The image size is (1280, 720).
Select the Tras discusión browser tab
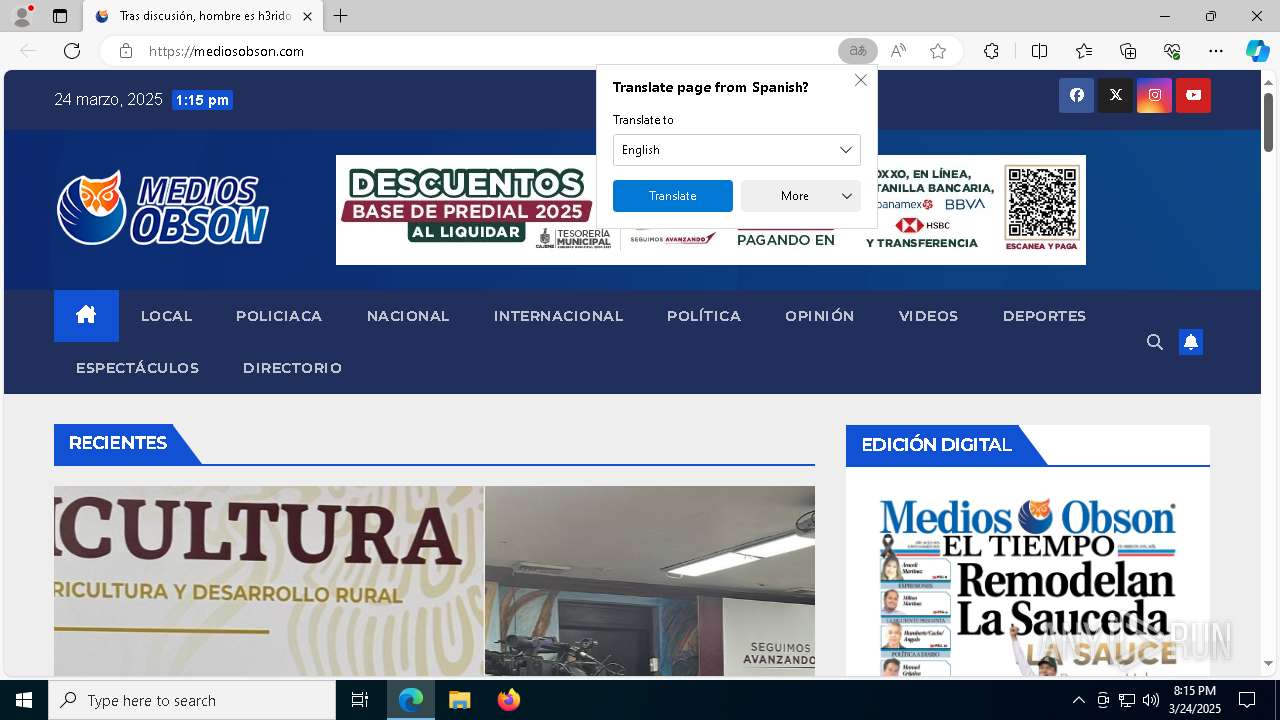click(x=203, y=16)
